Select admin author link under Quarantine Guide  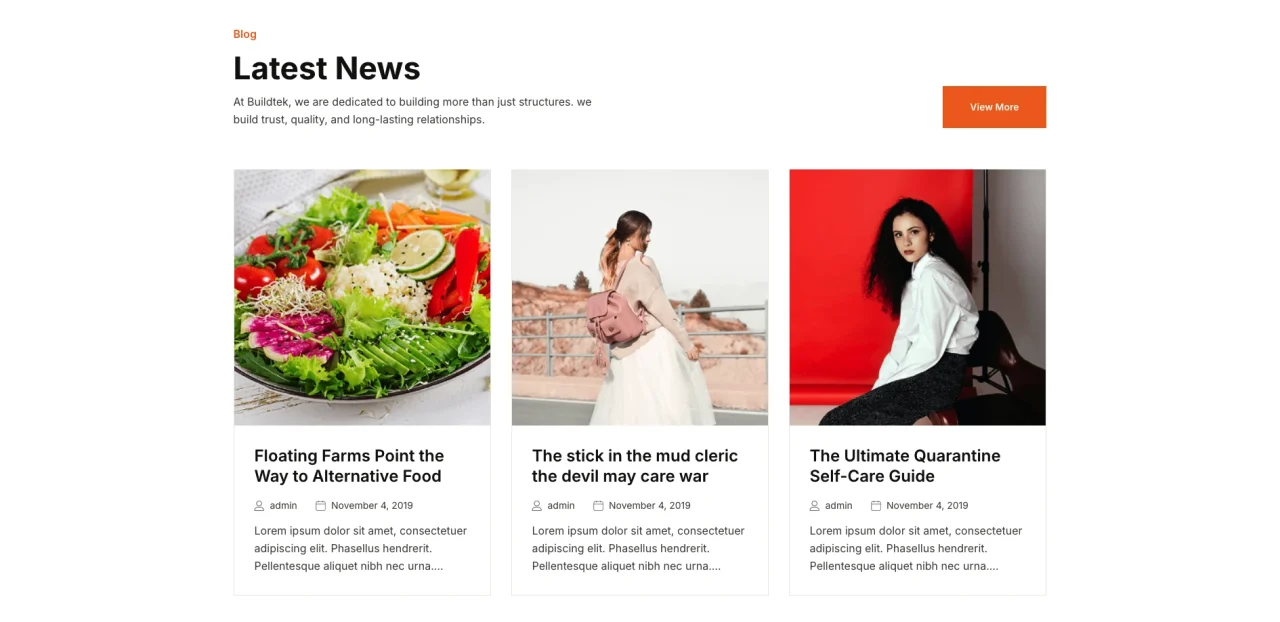pos(839,506)
